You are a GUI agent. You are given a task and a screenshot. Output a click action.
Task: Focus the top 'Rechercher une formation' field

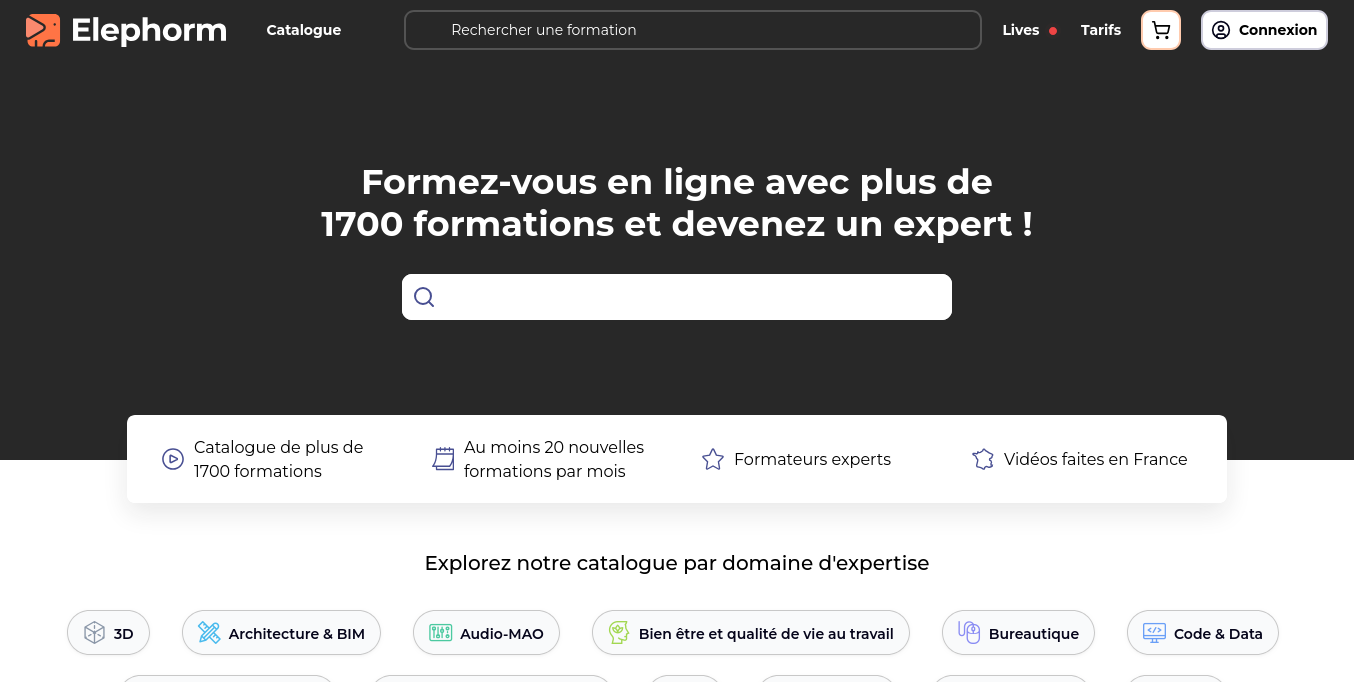point(692,30)
